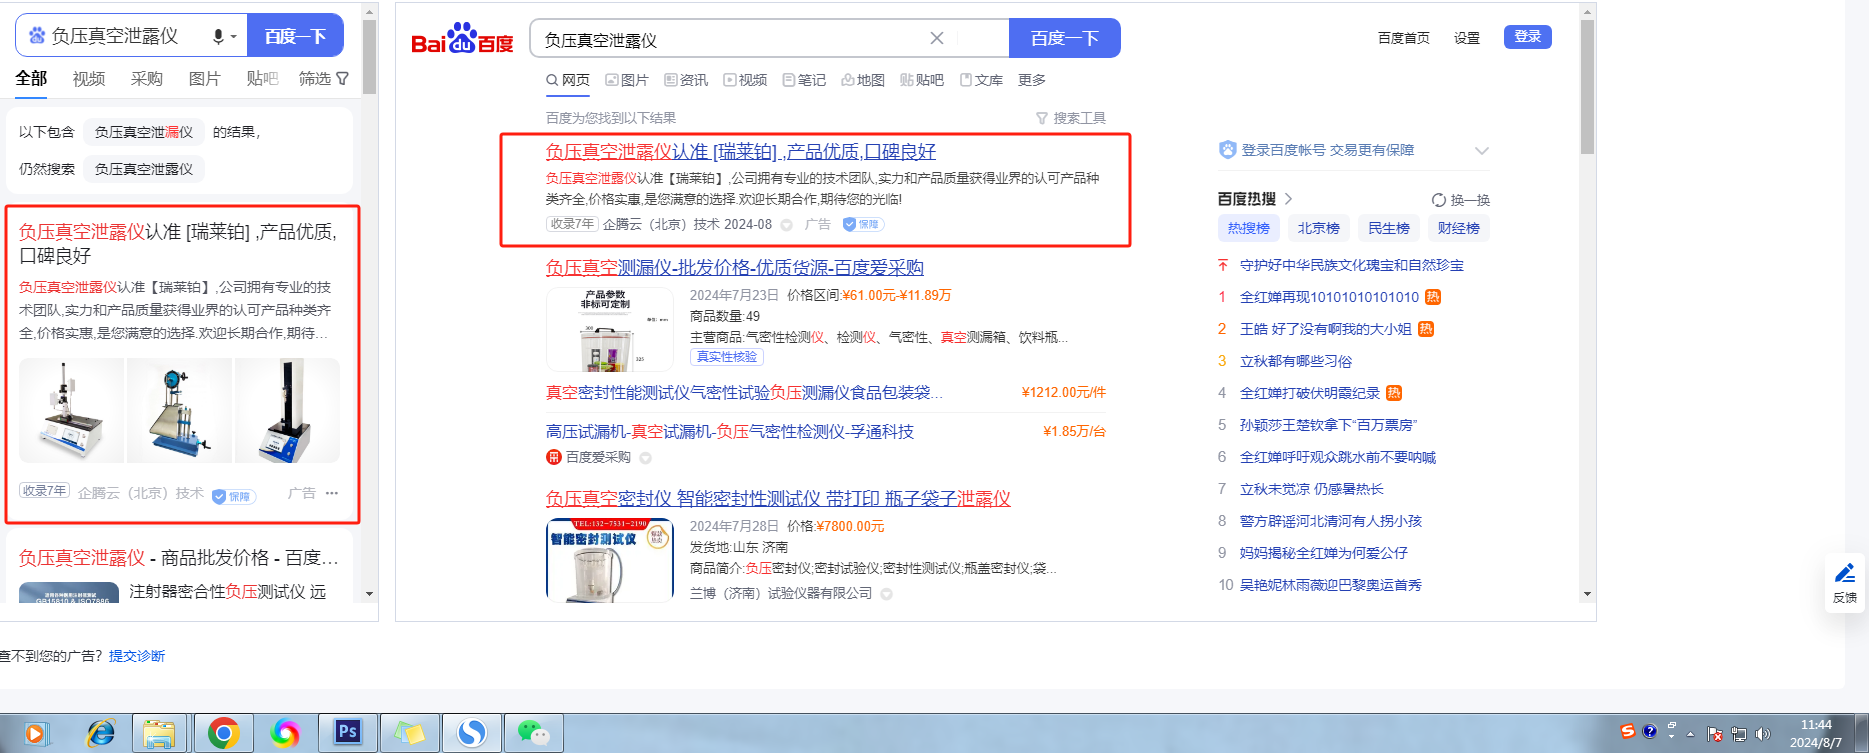The image size is (1869, 753).
Task: Open the 提交诊断 link
Action: (x=137, y=656)
